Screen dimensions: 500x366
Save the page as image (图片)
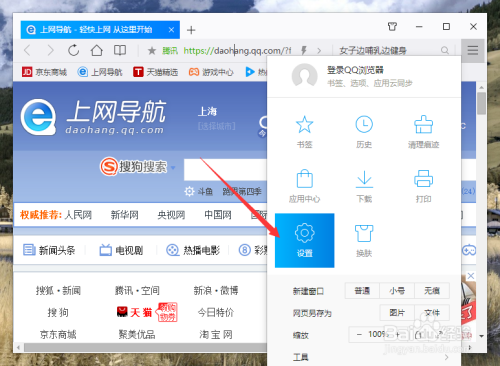tap(397, 313)
